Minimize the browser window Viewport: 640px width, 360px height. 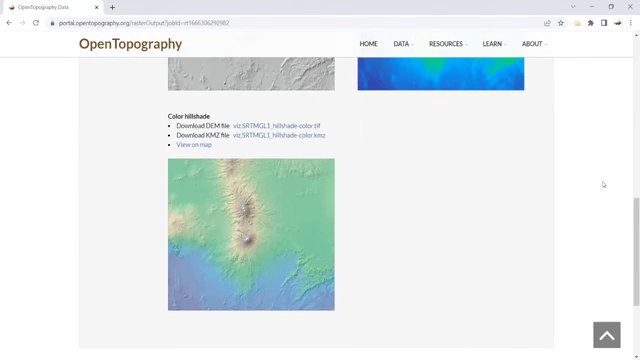pos(592,7)
